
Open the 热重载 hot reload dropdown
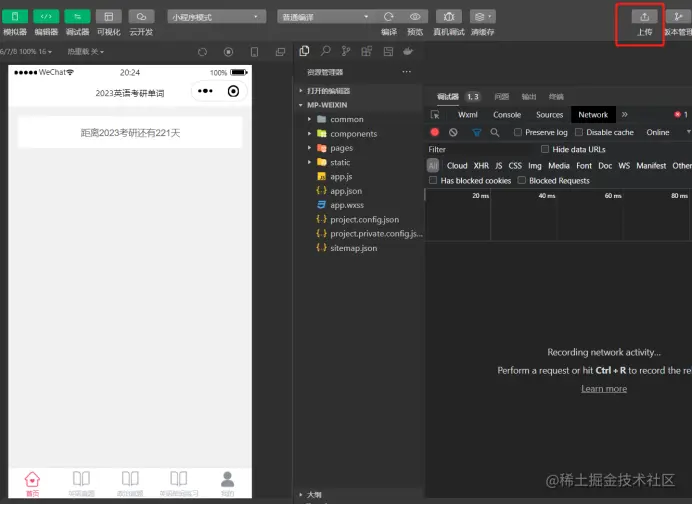(85, 52)
